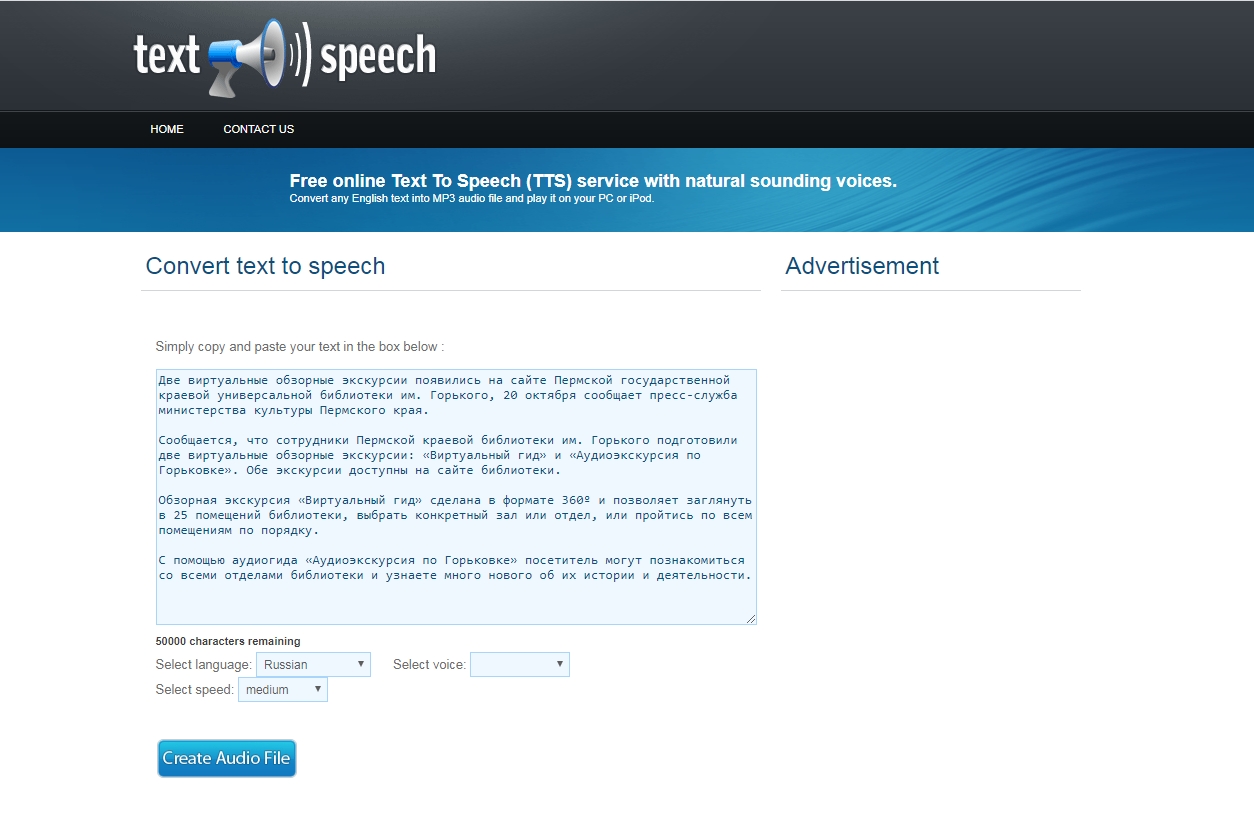
Task: Expand the language dropdown arrow
Action: (361, 664)
